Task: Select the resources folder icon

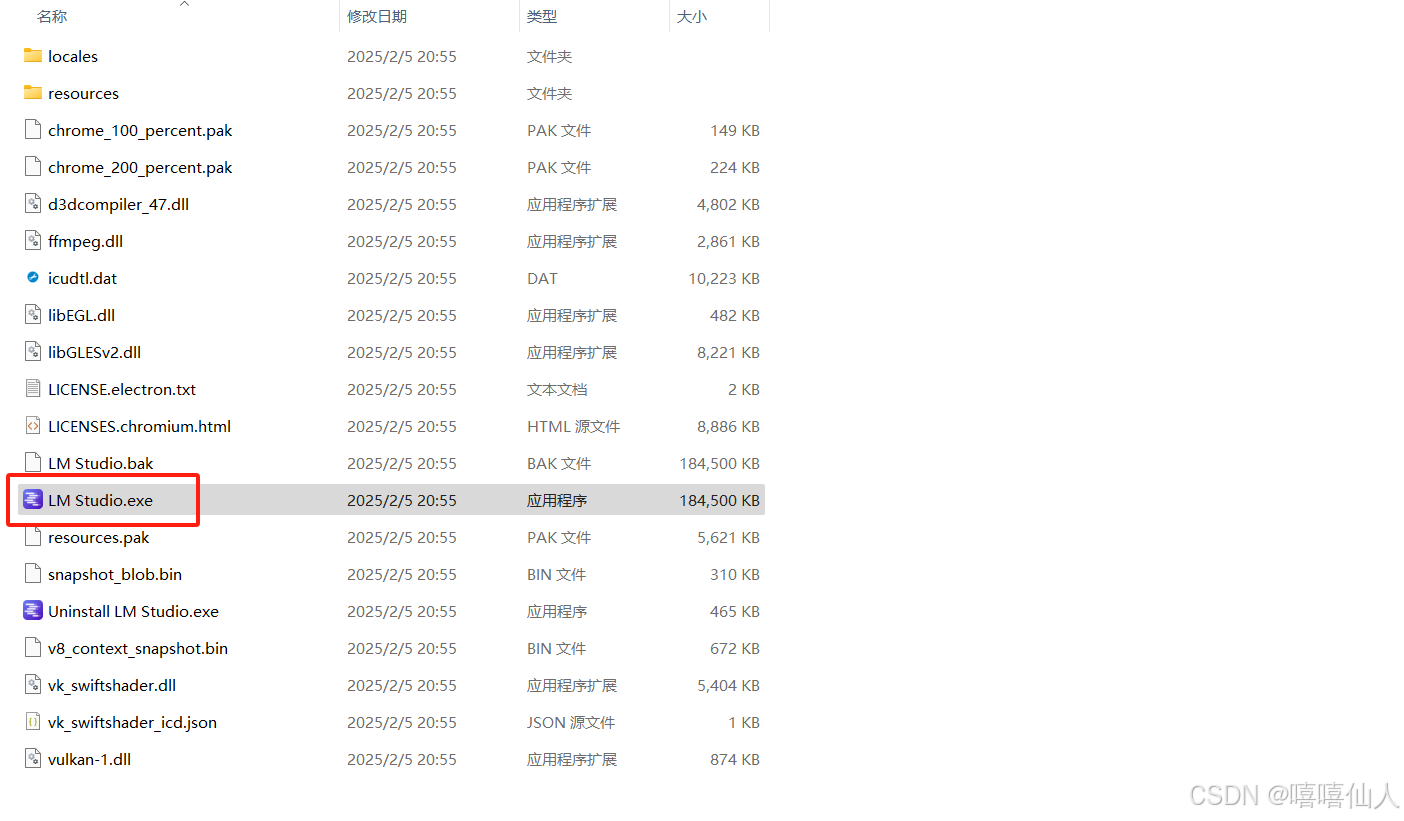Action: pyautogui.click(x=33, y=93)
